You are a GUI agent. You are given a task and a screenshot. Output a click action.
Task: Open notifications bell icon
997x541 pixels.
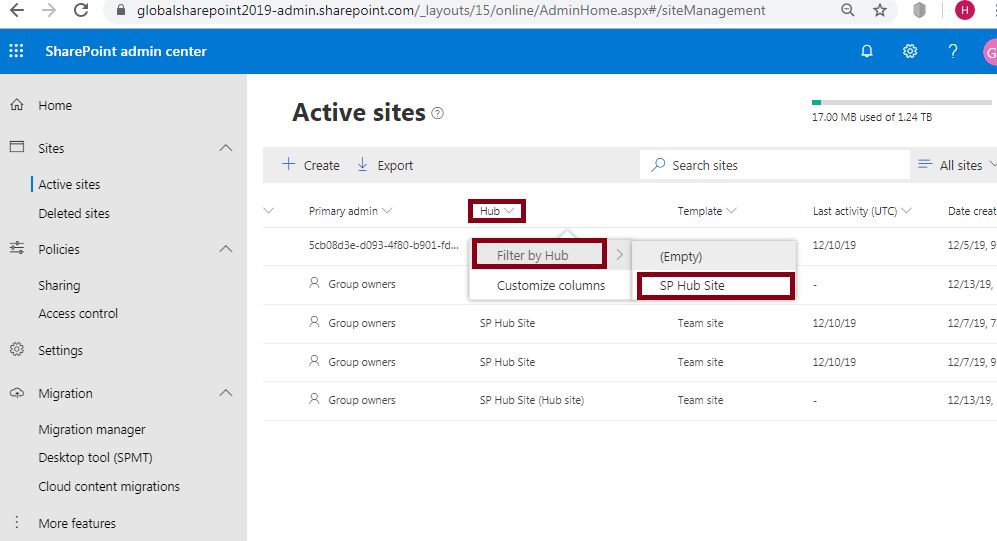coord(867,51)
